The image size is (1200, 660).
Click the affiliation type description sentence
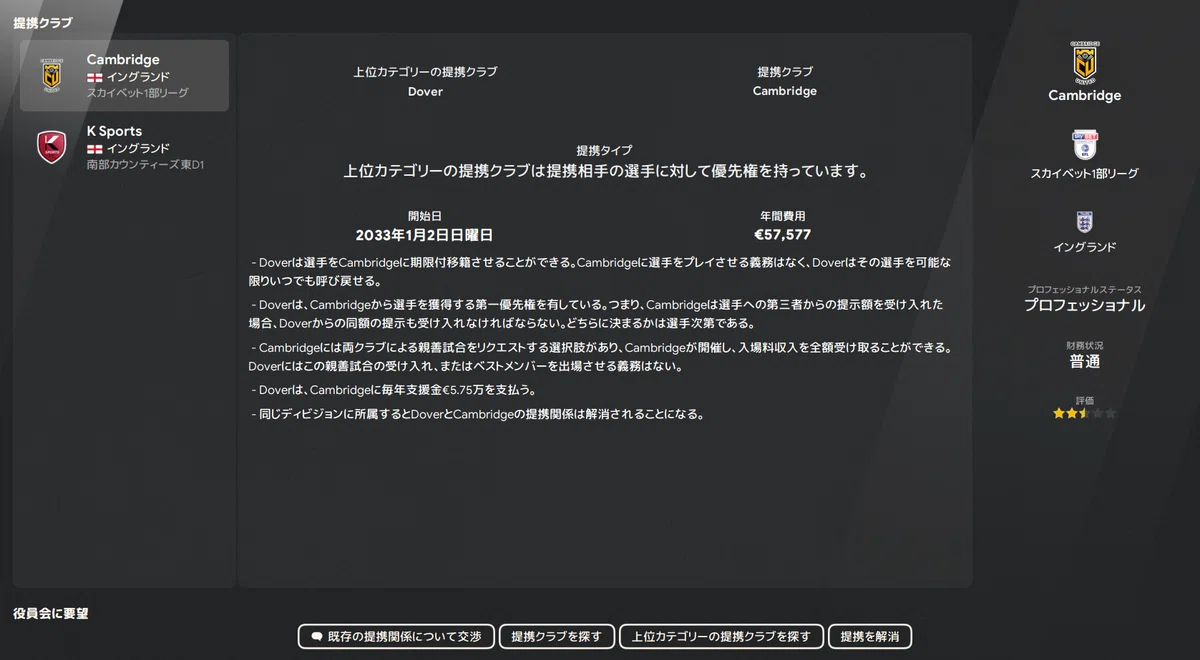(604, 171)
